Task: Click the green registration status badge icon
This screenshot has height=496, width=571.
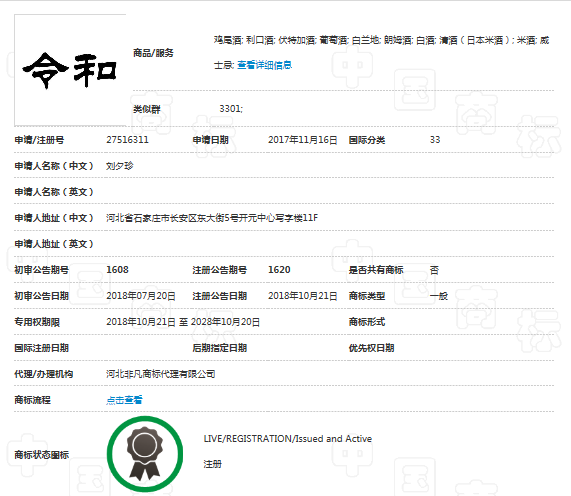Action: tap(145, 454)
